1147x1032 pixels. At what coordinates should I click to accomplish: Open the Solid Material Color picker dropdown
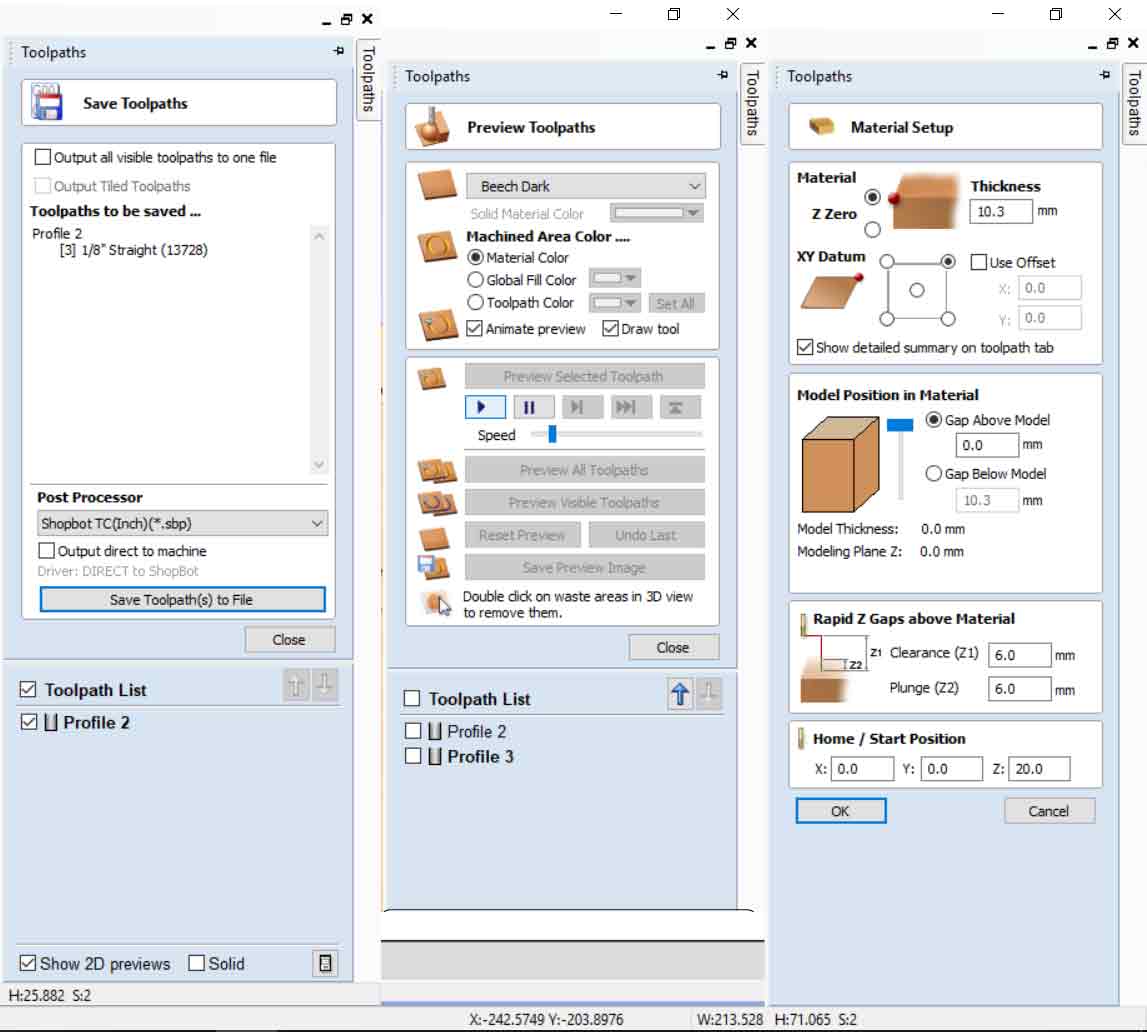[656, 213]
